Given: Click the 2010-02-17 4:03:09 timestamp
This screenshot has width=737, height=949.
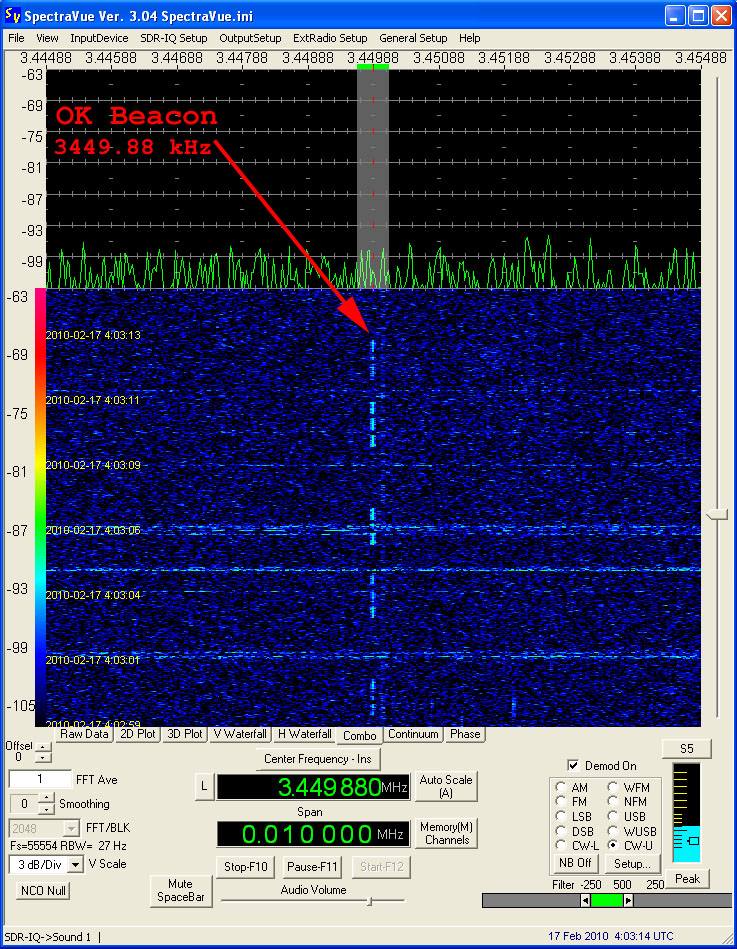Looking at the screenshot, I should pyautogui.click(x=93, y=465).
